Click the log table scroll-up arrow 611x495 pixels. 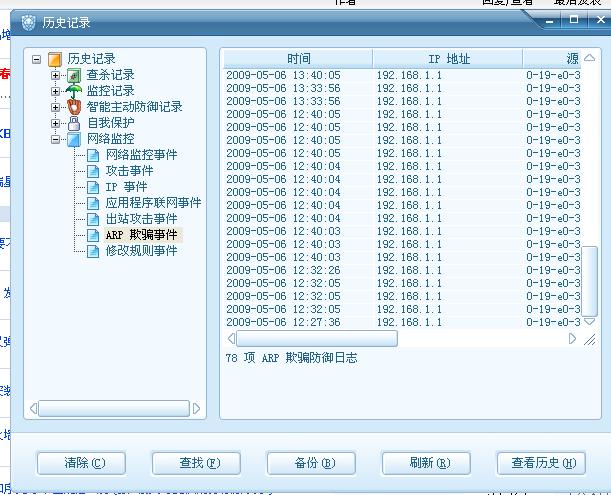(589, 58)
